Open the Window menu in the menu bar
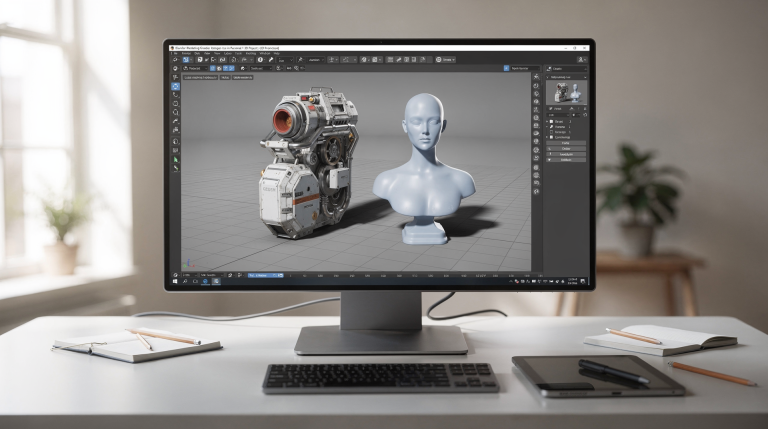 pos(265,53)
